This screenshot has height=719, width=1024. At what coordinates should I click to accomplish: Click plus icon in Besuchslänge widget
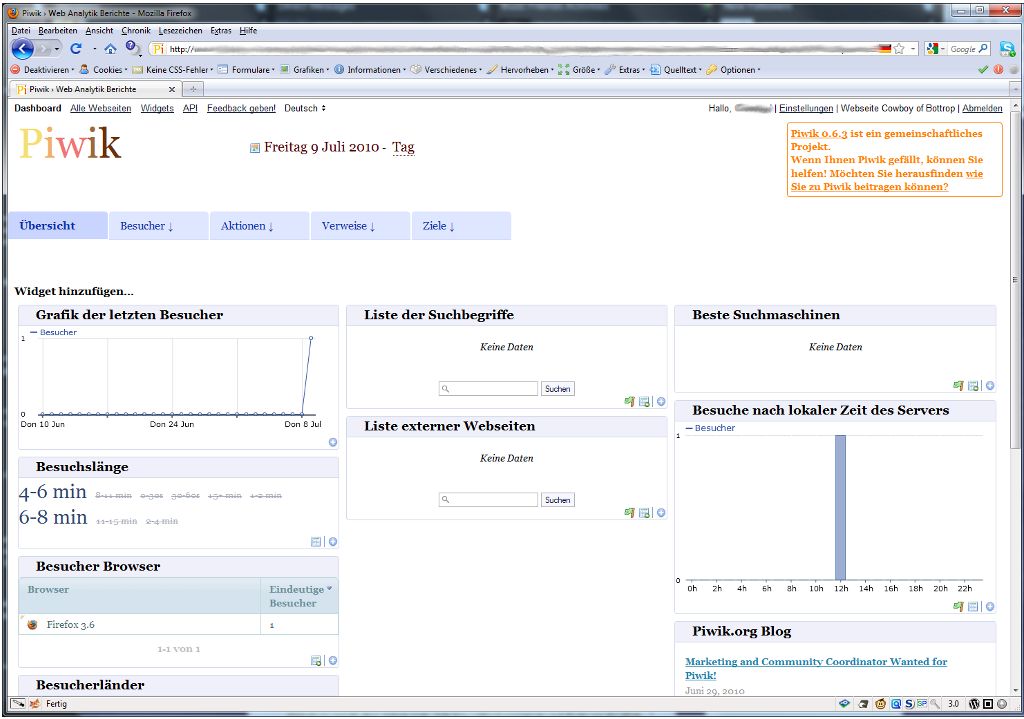point(332,541)
